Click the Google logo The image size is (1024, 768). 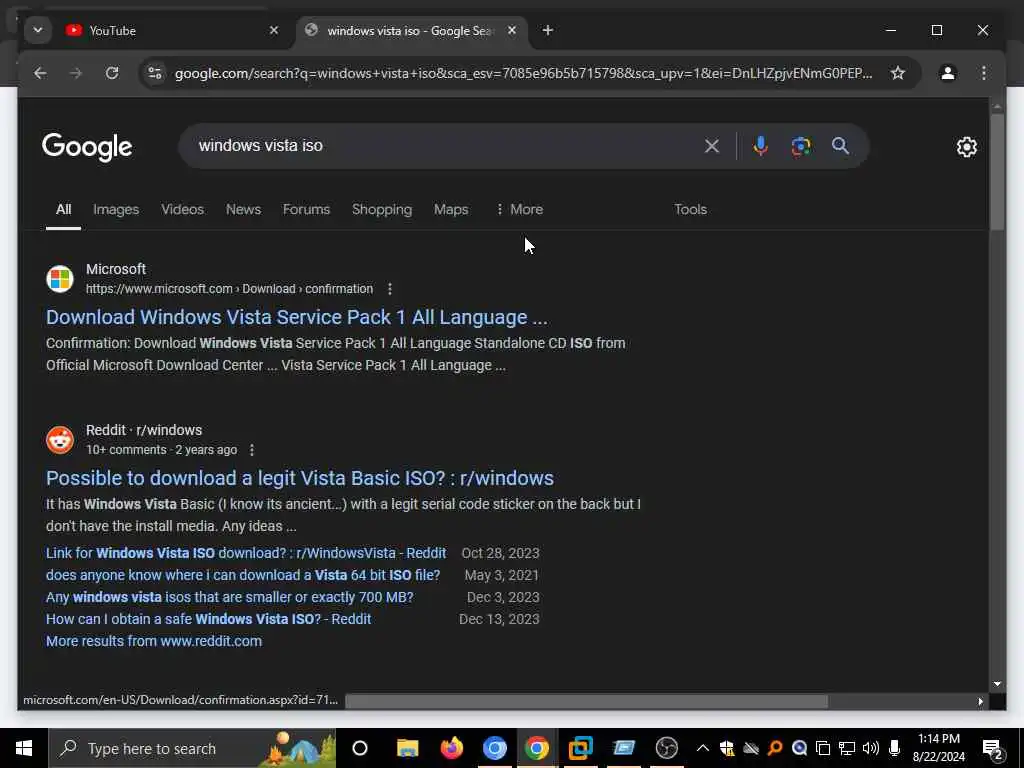pos(87,147)
